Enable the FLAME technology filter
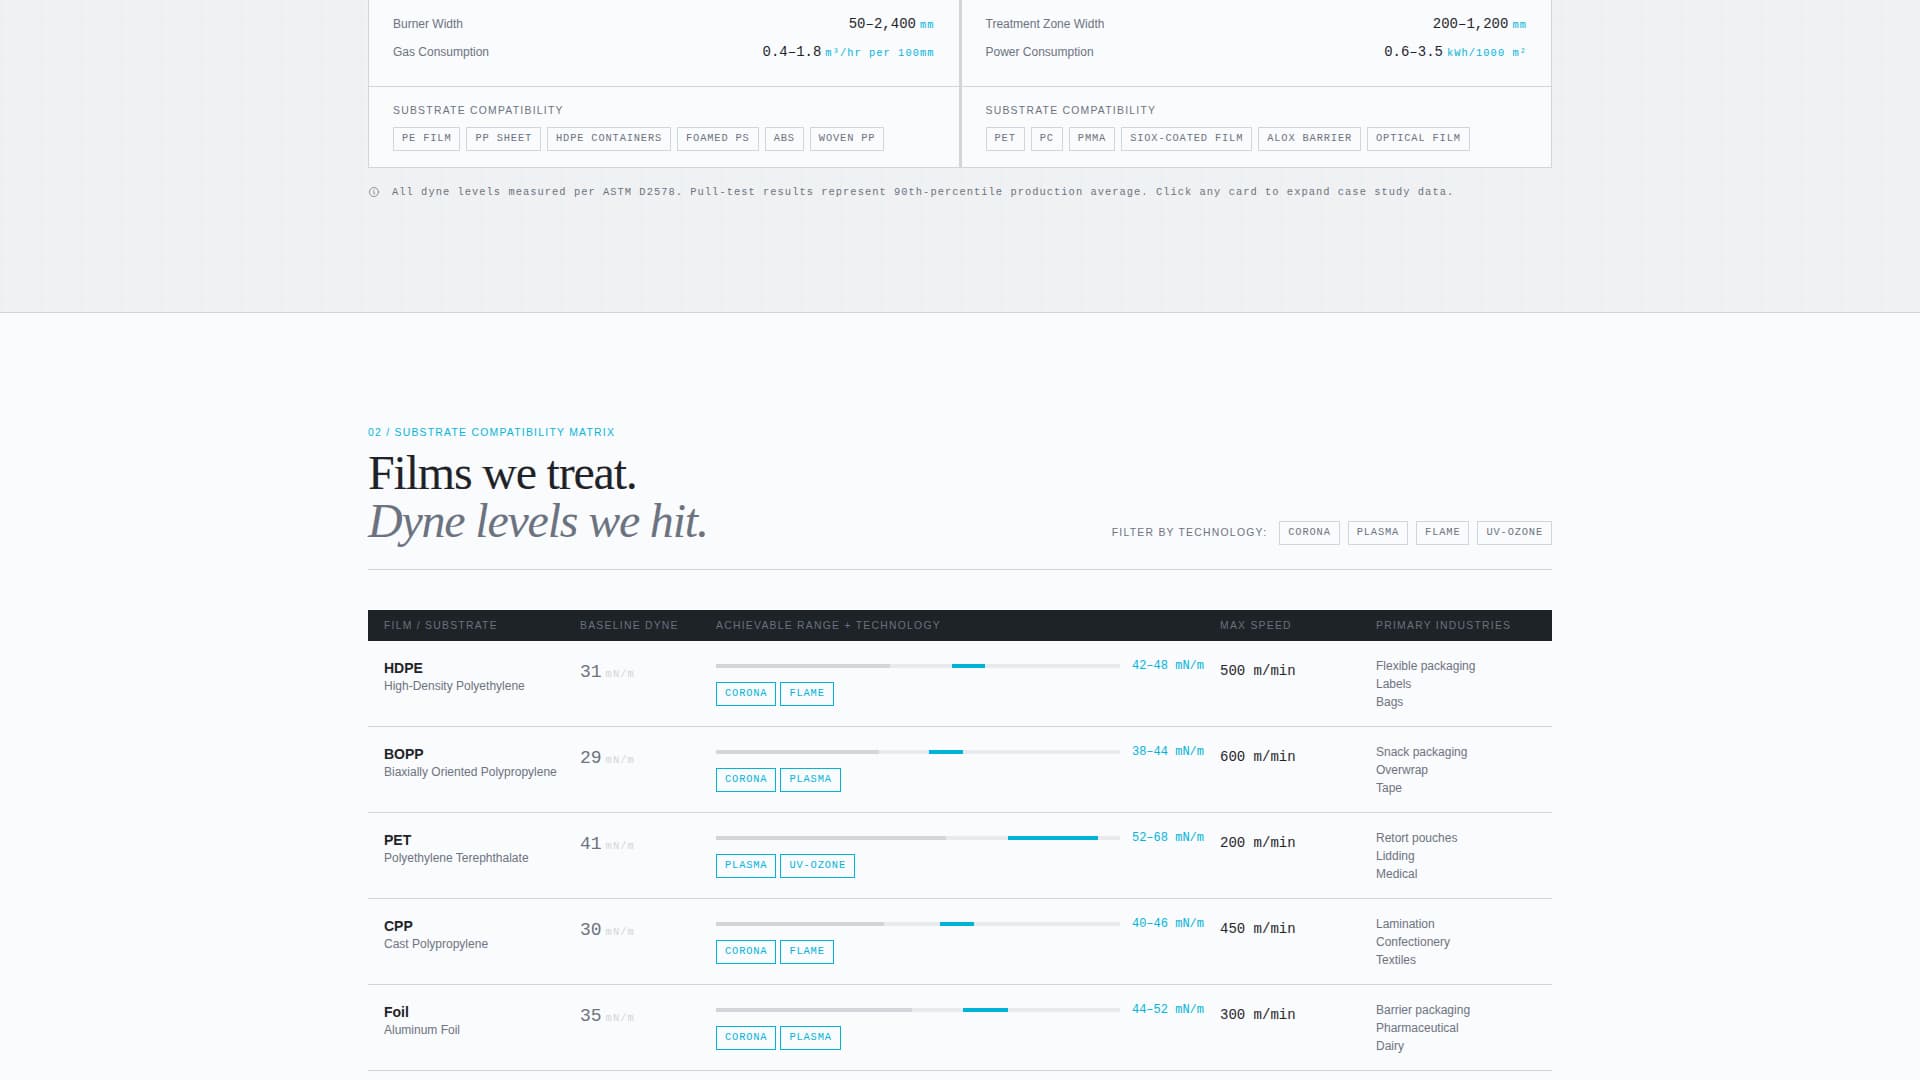Screen dimensions: 1920x1080 pos(1442,532)
